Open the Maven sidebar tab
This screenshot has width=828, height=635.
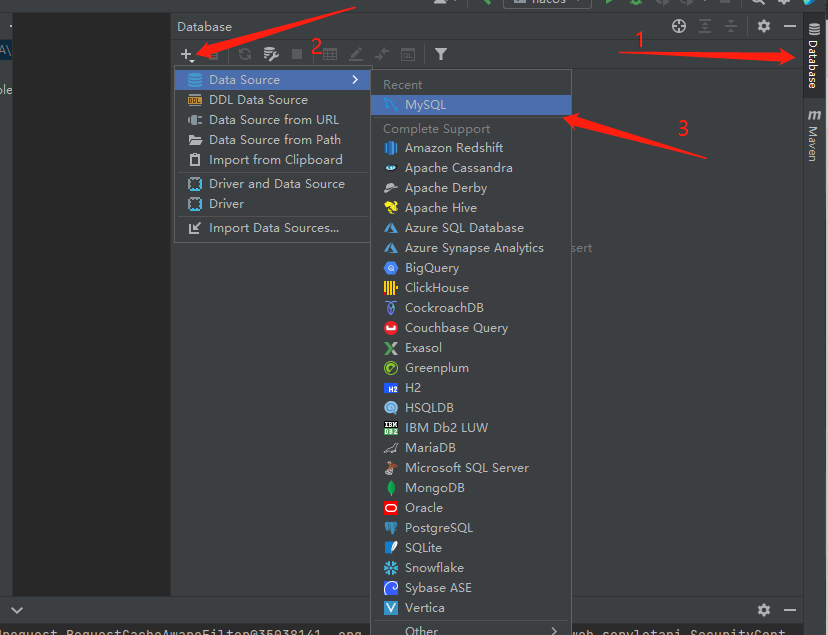[x=814, y=135]
